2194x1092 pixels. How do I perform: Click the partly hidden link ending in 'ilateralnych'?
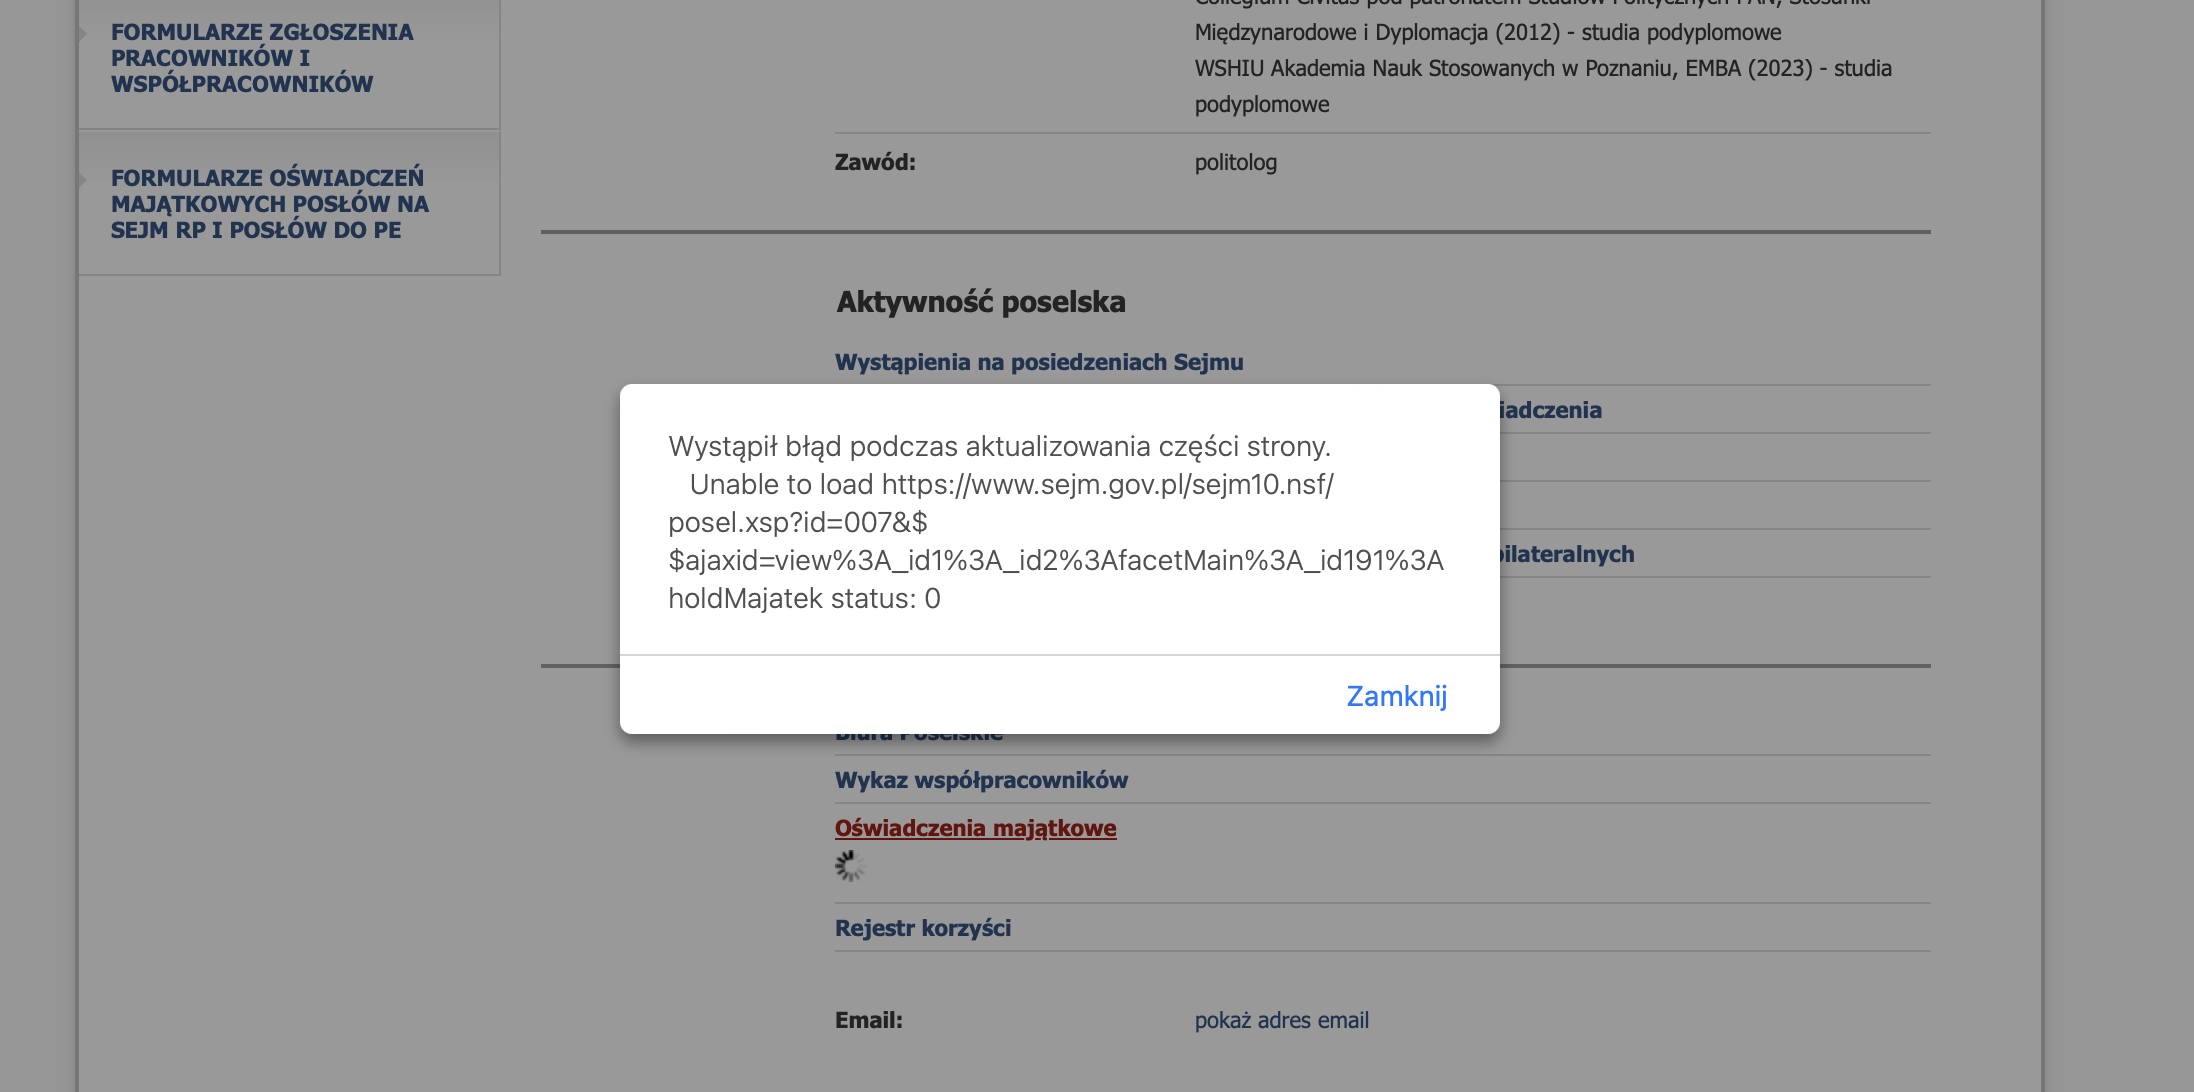1567,554
